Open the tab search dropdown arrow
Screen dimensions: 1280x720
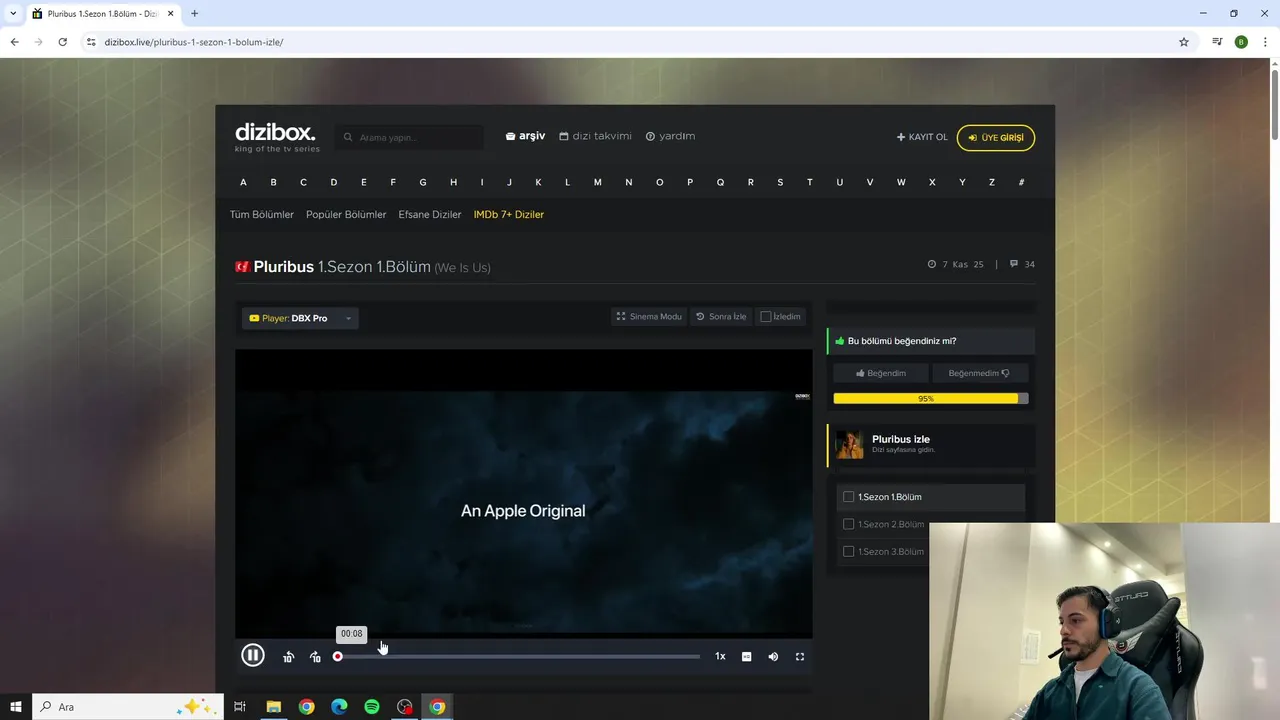tap(13, 14)
